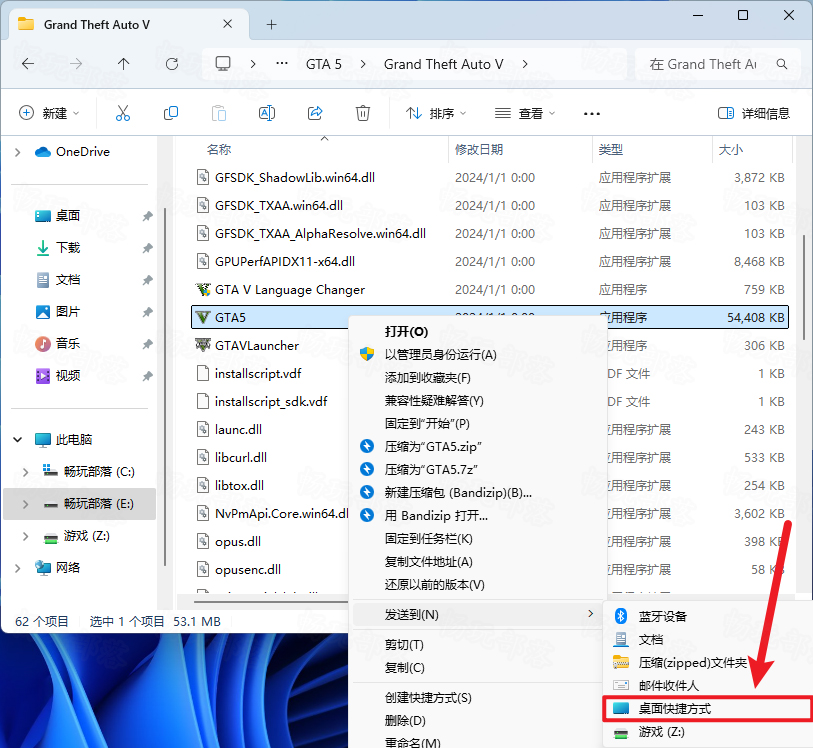
Task: Click 以管理员身份运行(A) run as admin
Action: click(440, 355)
